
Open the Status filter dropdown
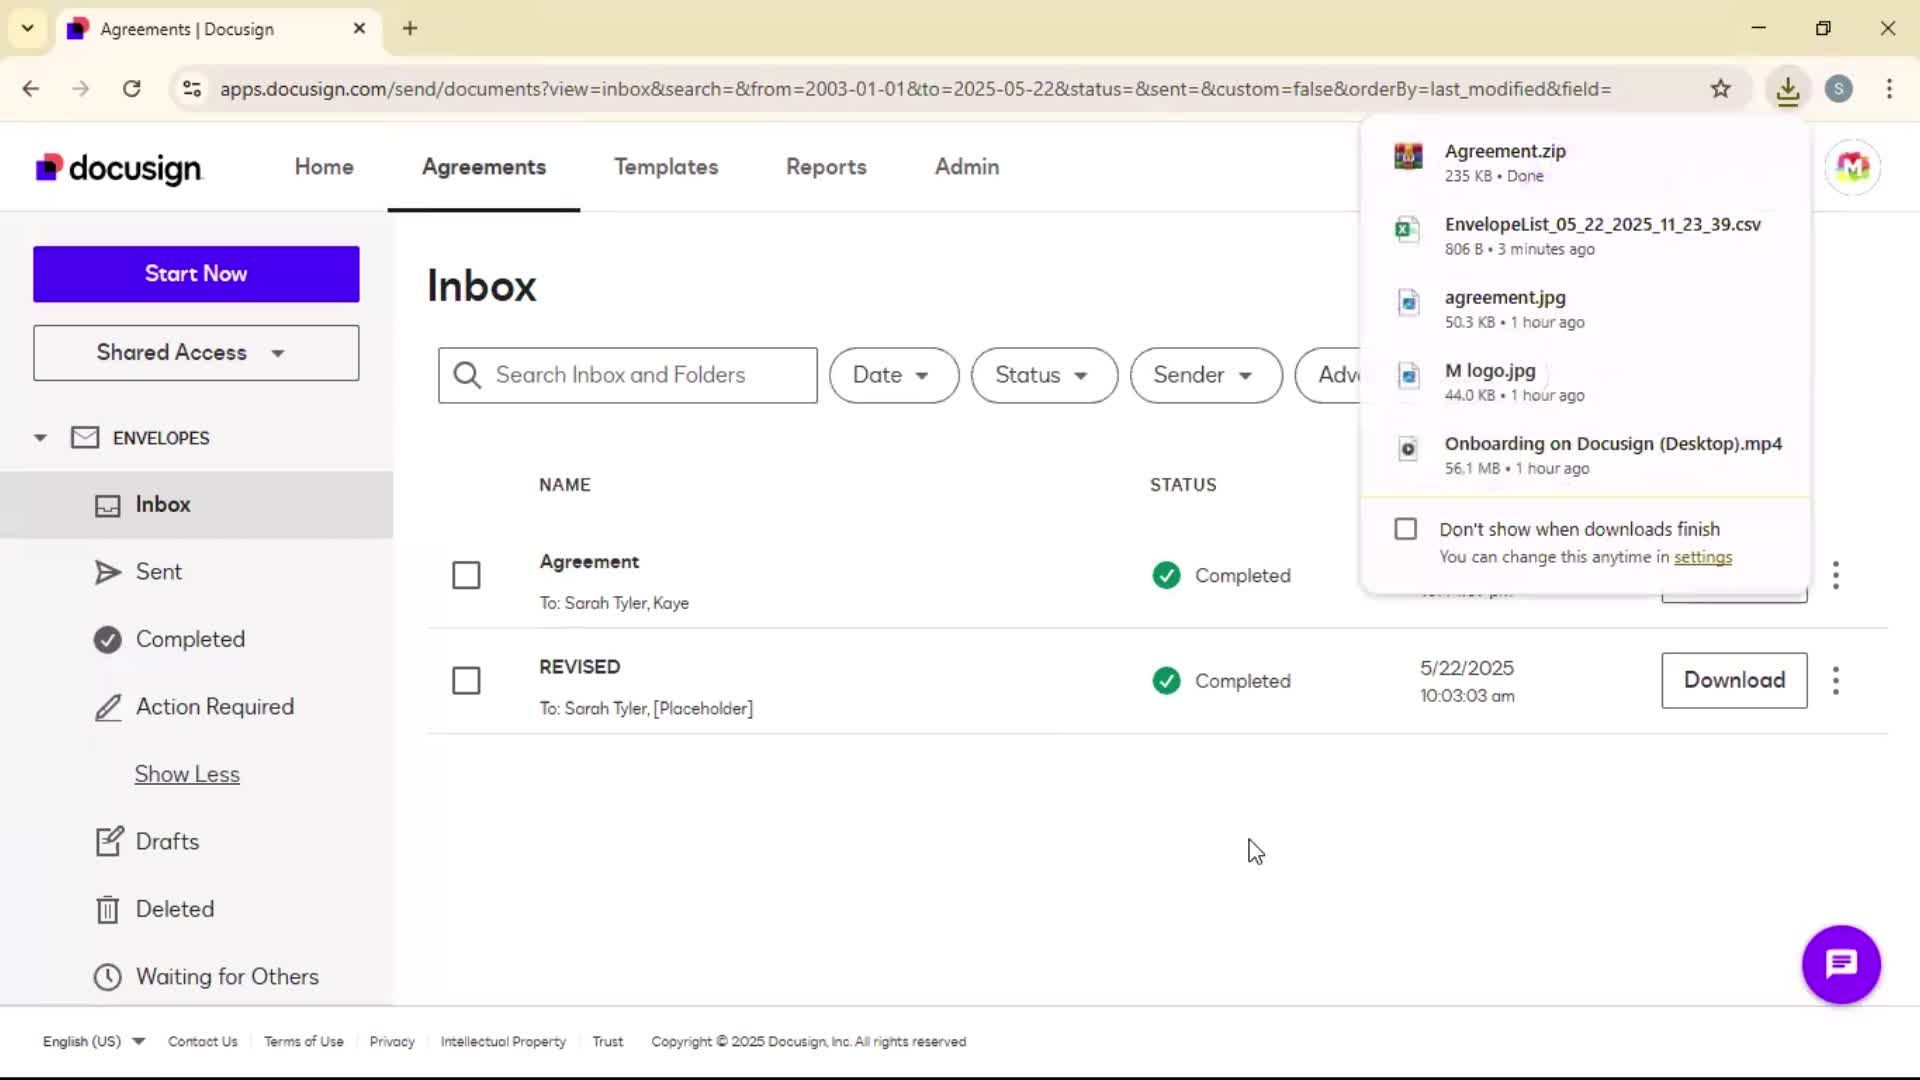coord(1044,375)
